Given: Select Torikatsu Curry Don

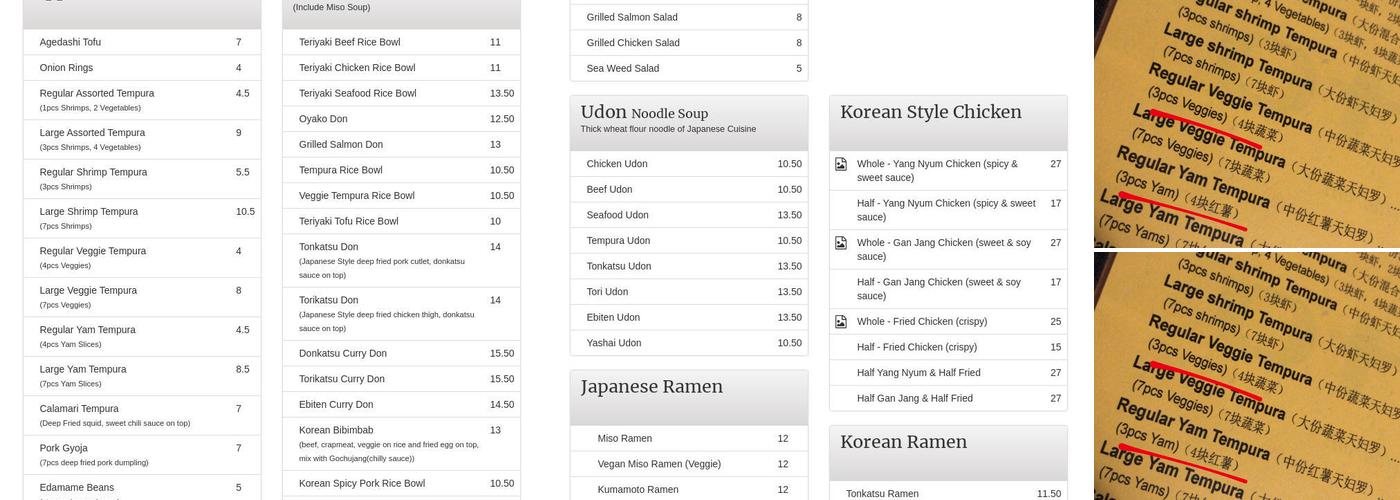Looking at the screenshot, I should tap(401, 379).
